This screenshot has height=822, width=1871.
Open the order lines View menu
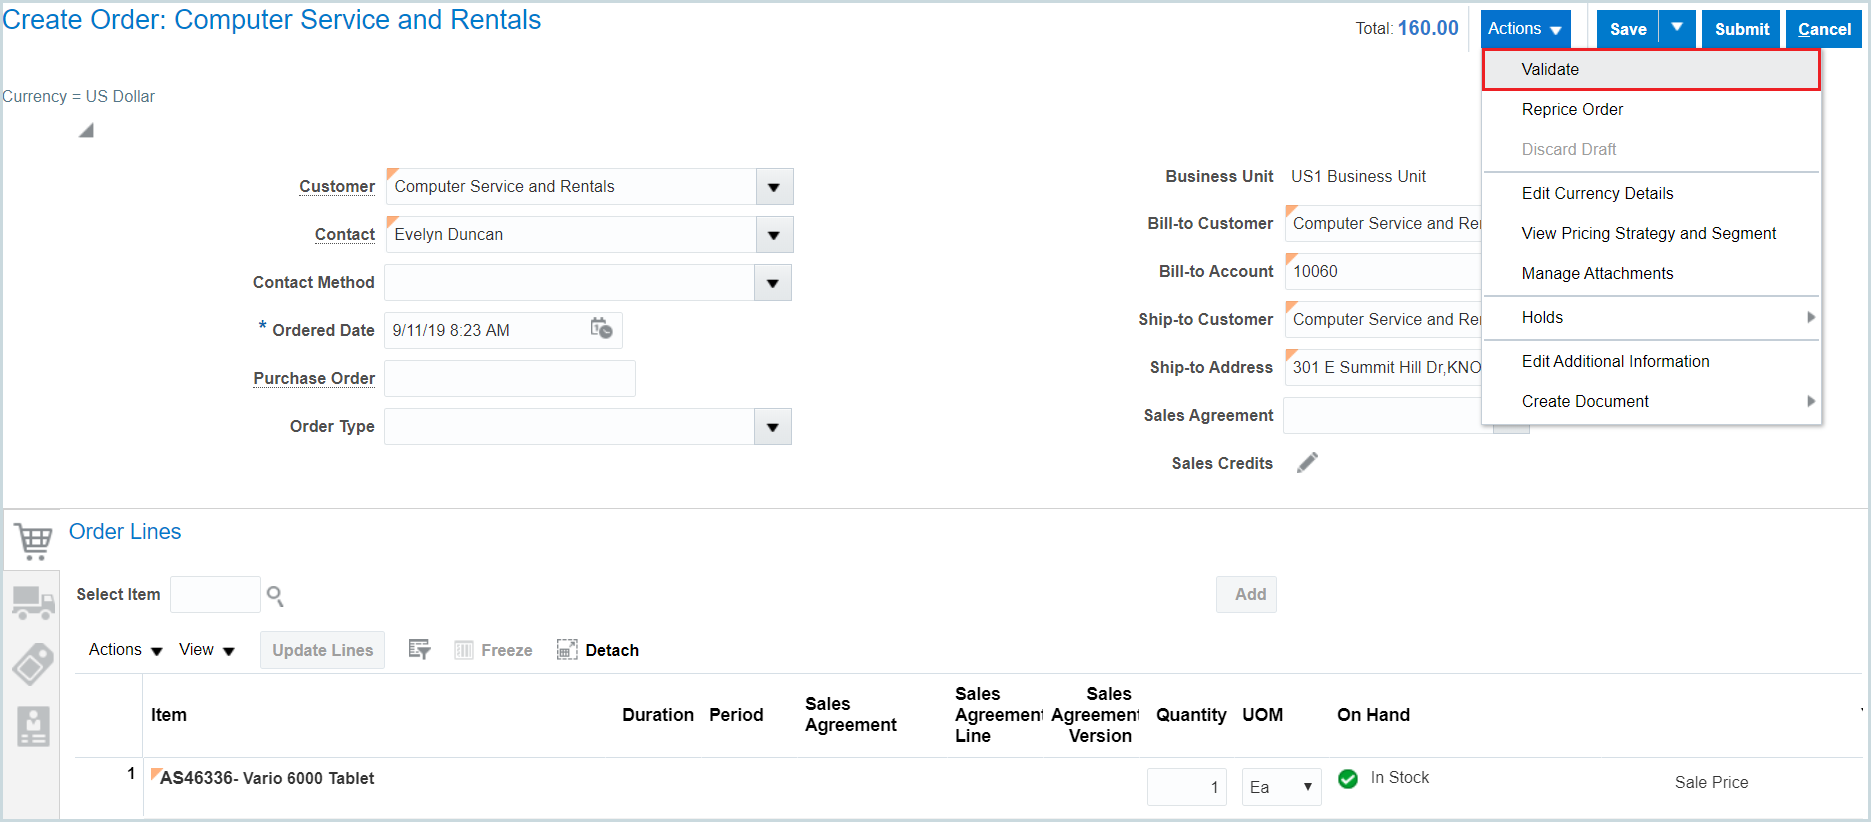(207, 650)
